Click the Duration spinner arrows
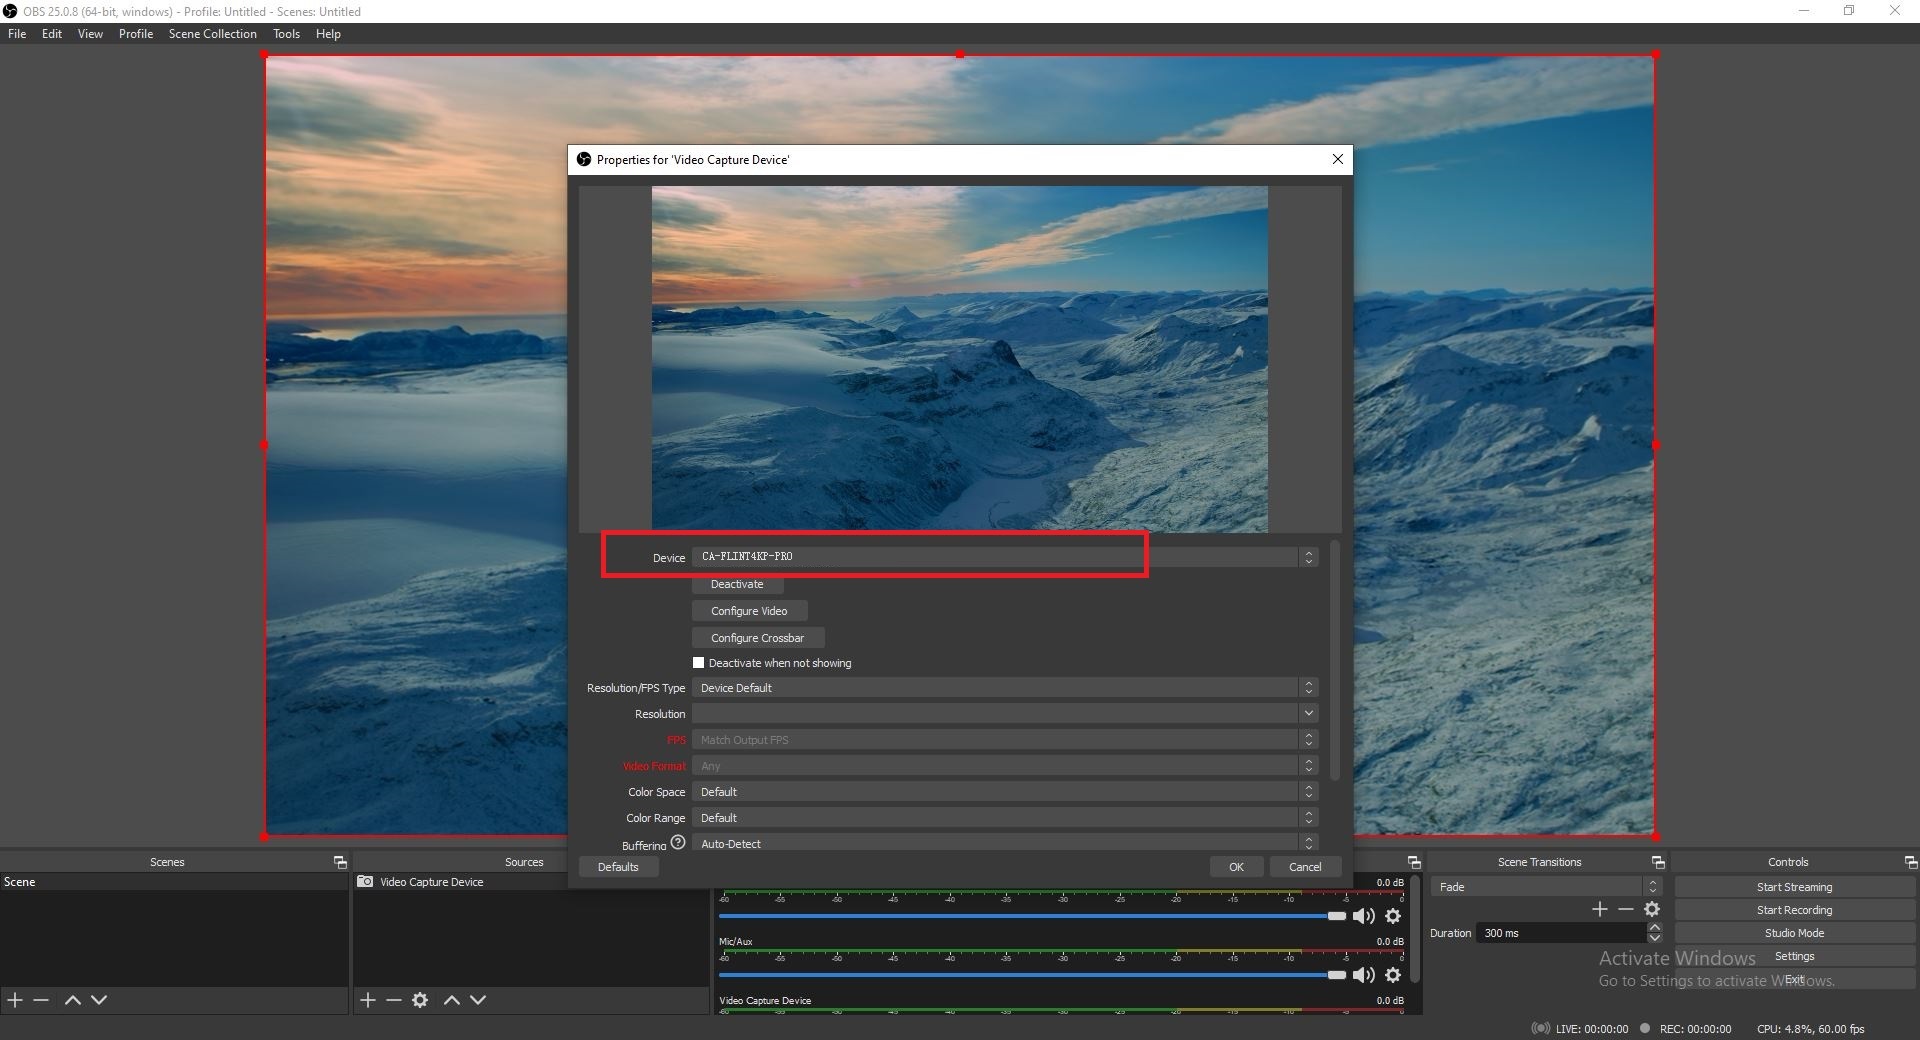The image size is (1920, 1040). tap(1655, 933)
